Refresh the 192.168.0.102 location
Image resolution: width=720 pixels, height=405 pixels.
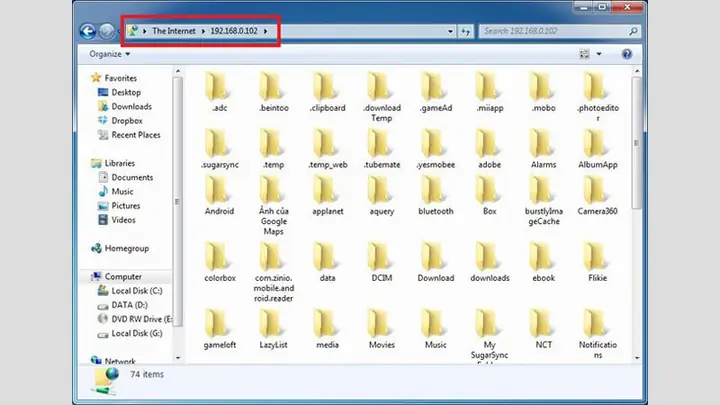coord(466,31)
